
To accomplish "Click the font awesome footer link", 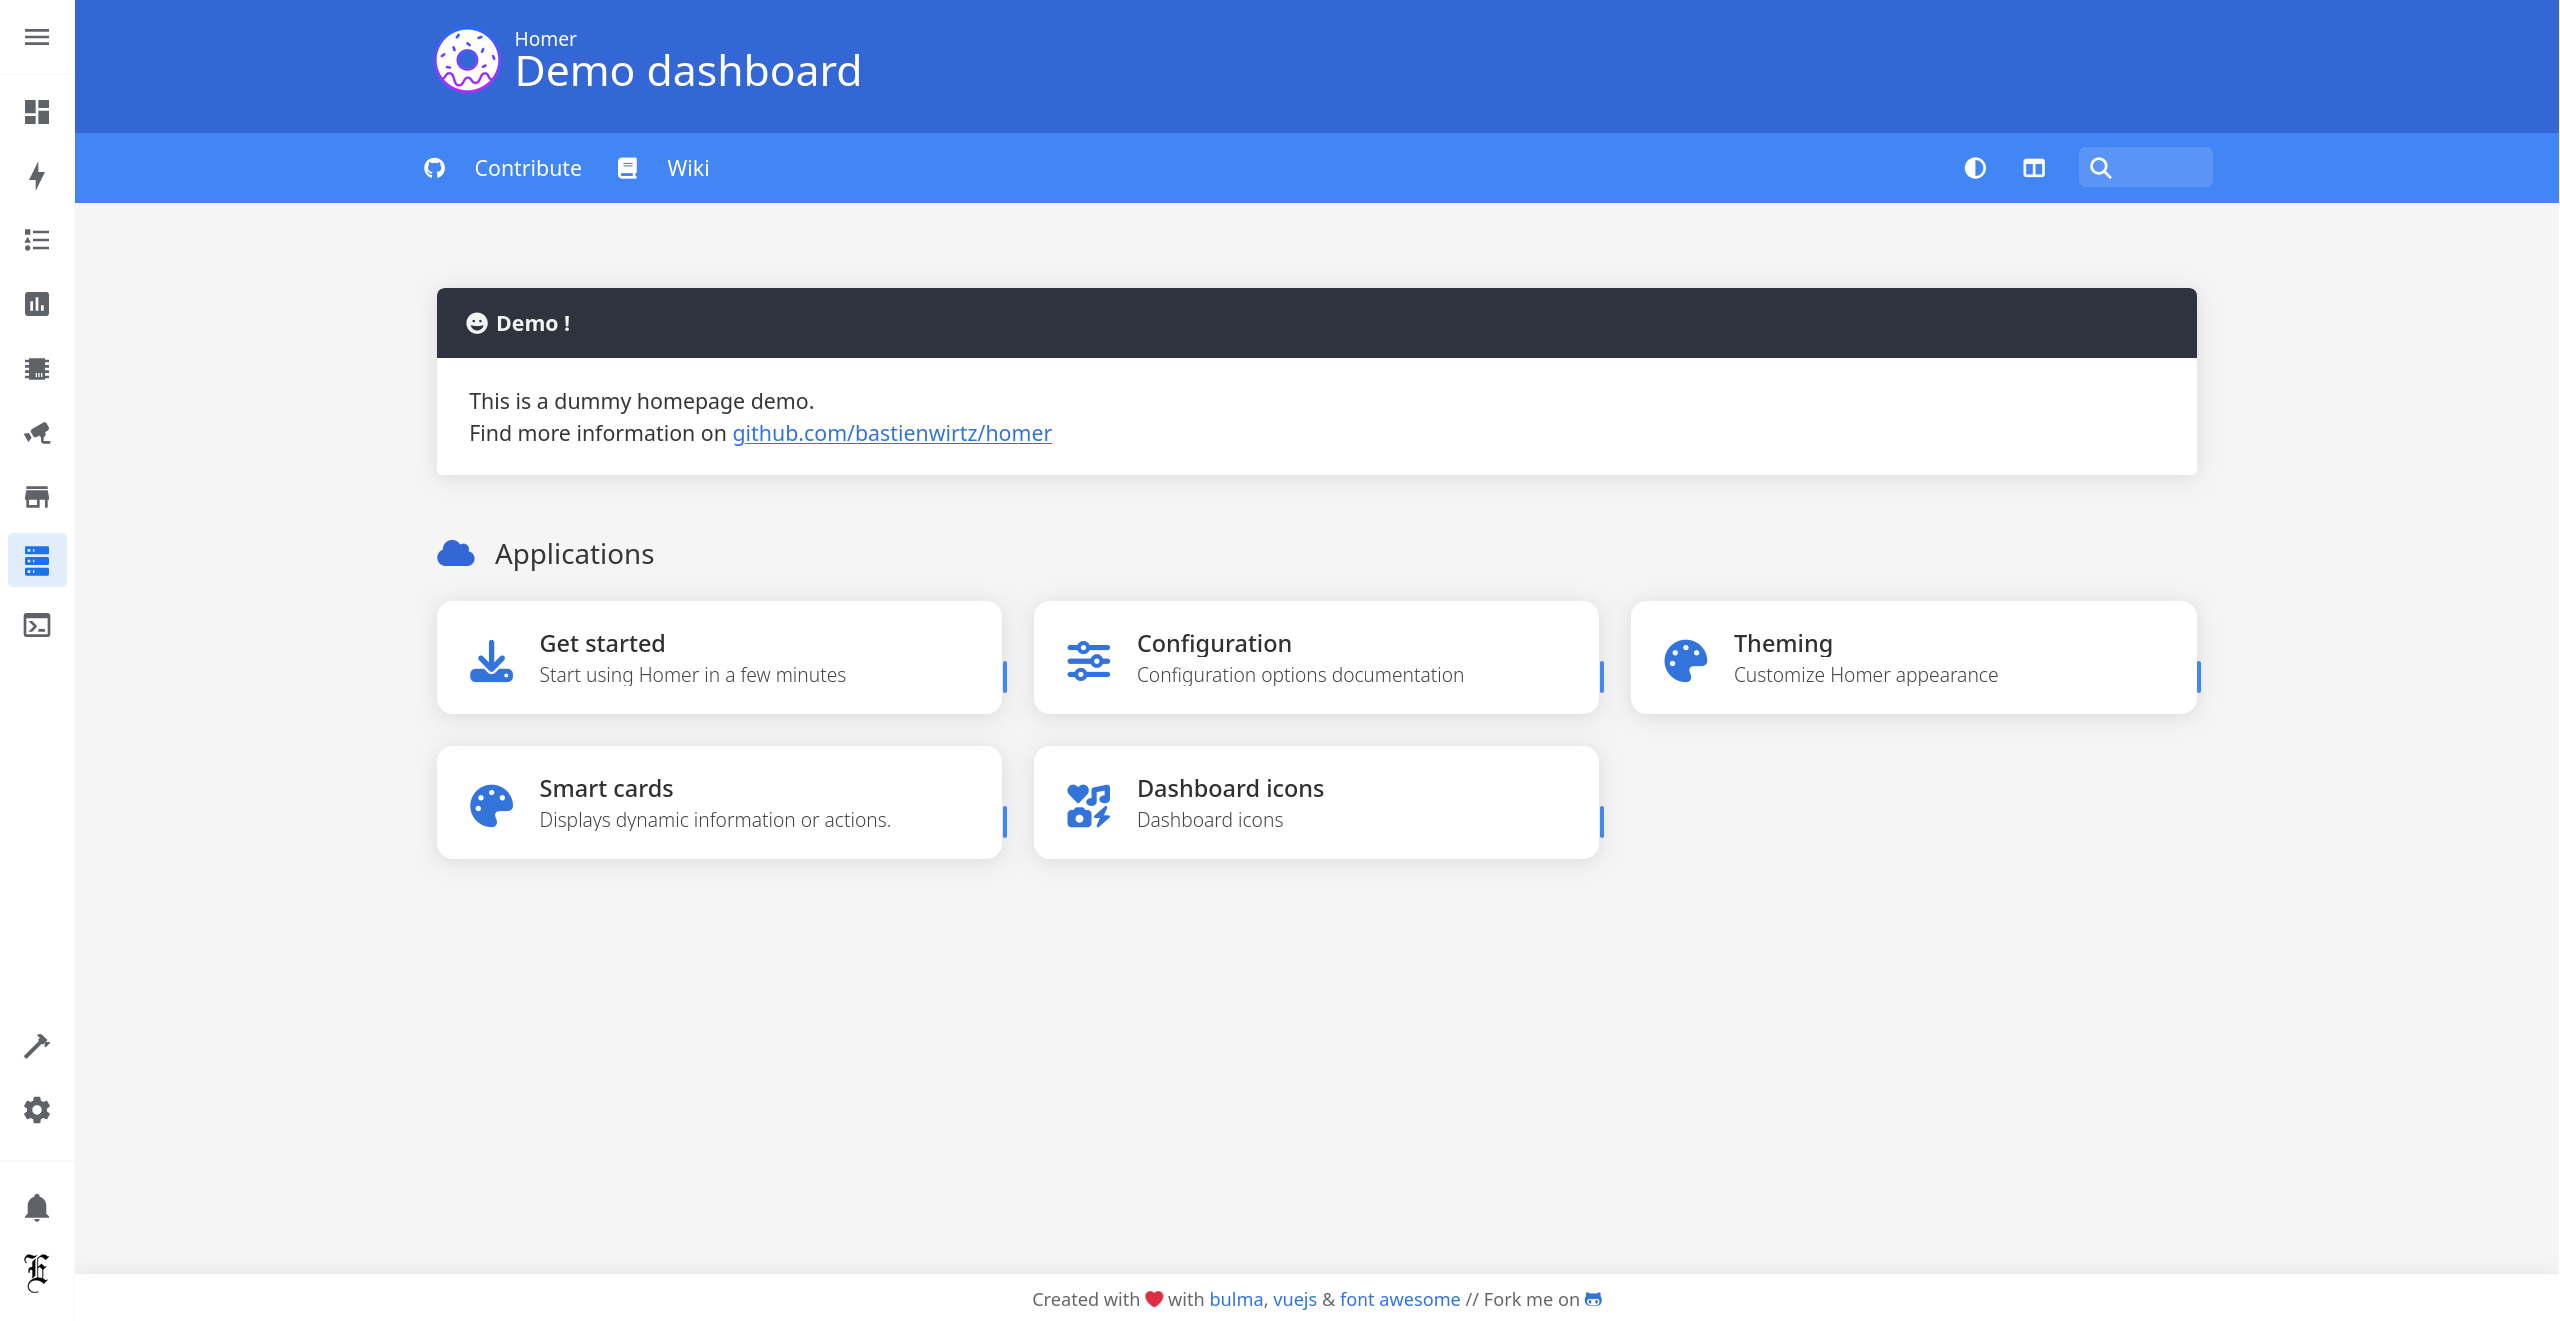I will tap(1399, 1299).
